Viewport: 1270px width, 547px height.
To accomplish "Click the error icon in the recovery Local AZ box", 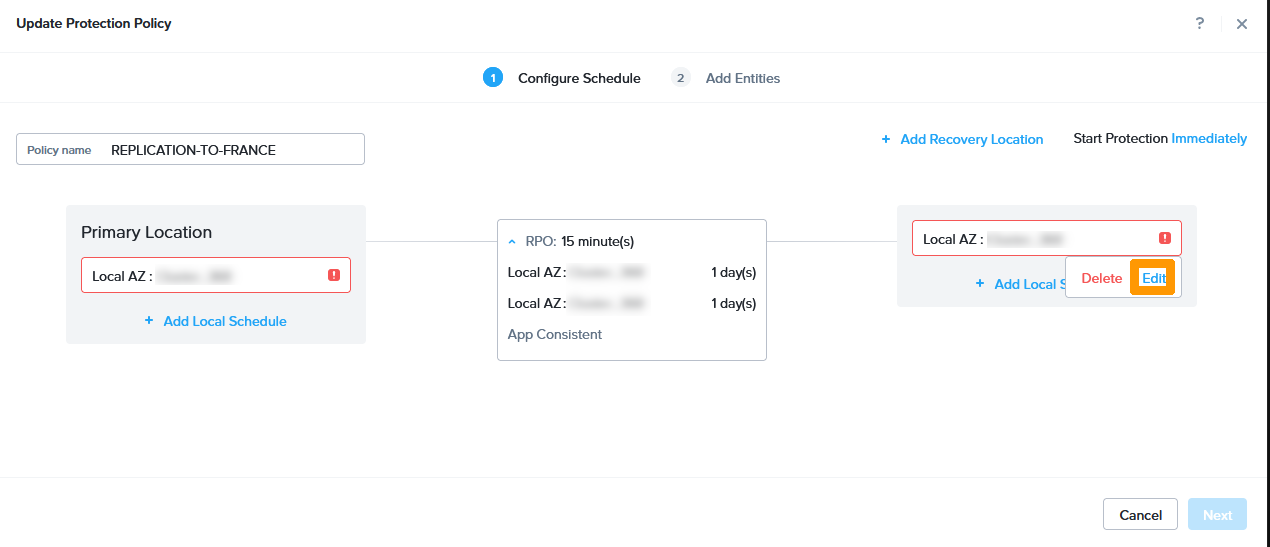I will tap(1165, 238).
